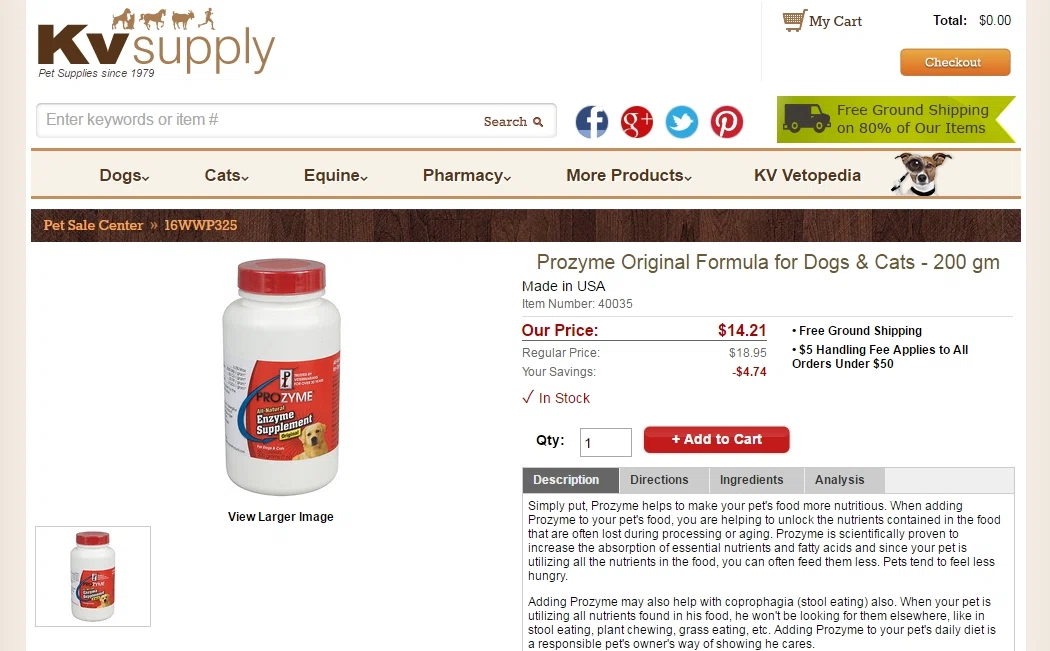
Task: Click the My Cart shopping cart icon
Action: (x=794, y=21)
